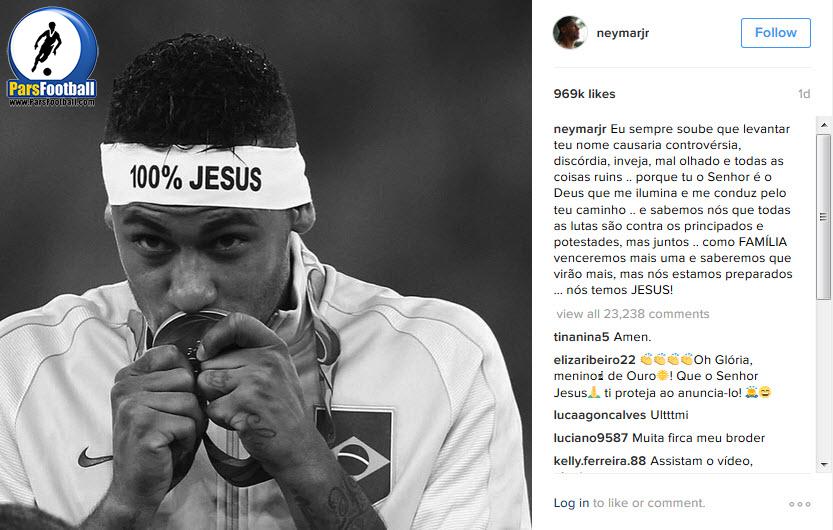Open the kelly.ferreira.88 commenter profile
Screen dimensions: 833x530
click(x=600, y=461)
